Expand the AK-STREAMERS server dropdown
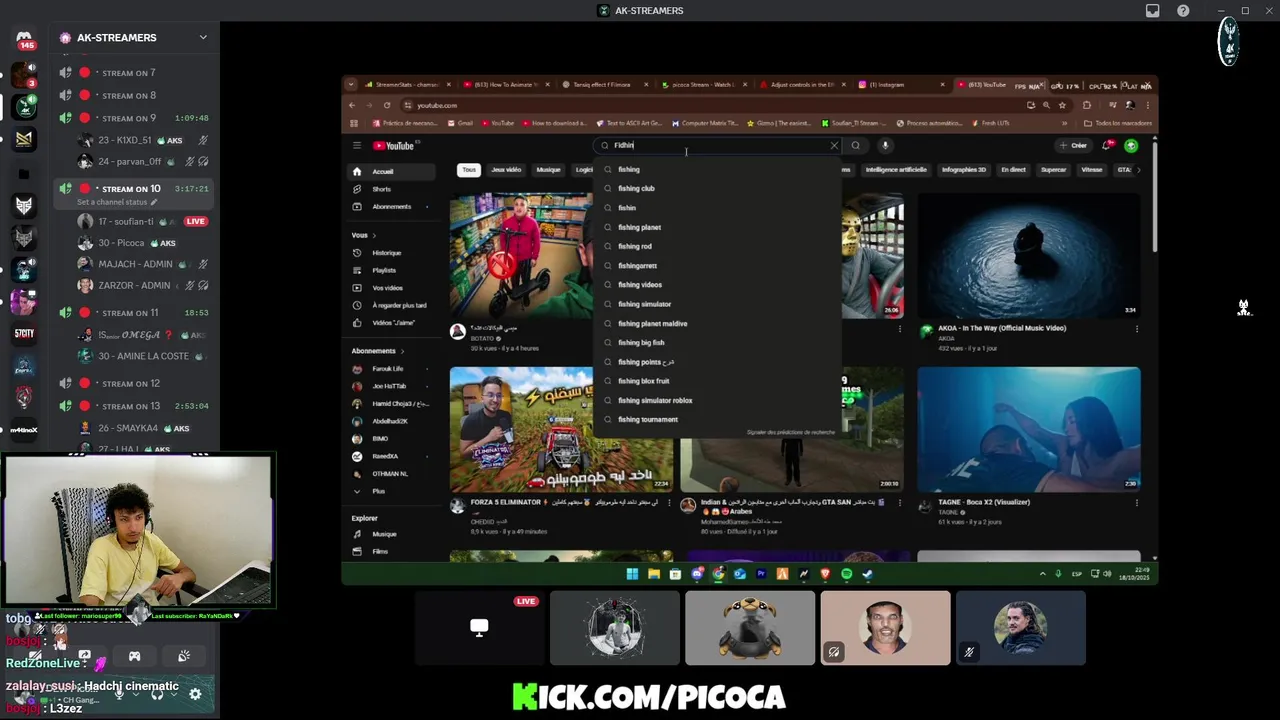Viewport: 1280px width, 720px height. (x=203, y=37)
